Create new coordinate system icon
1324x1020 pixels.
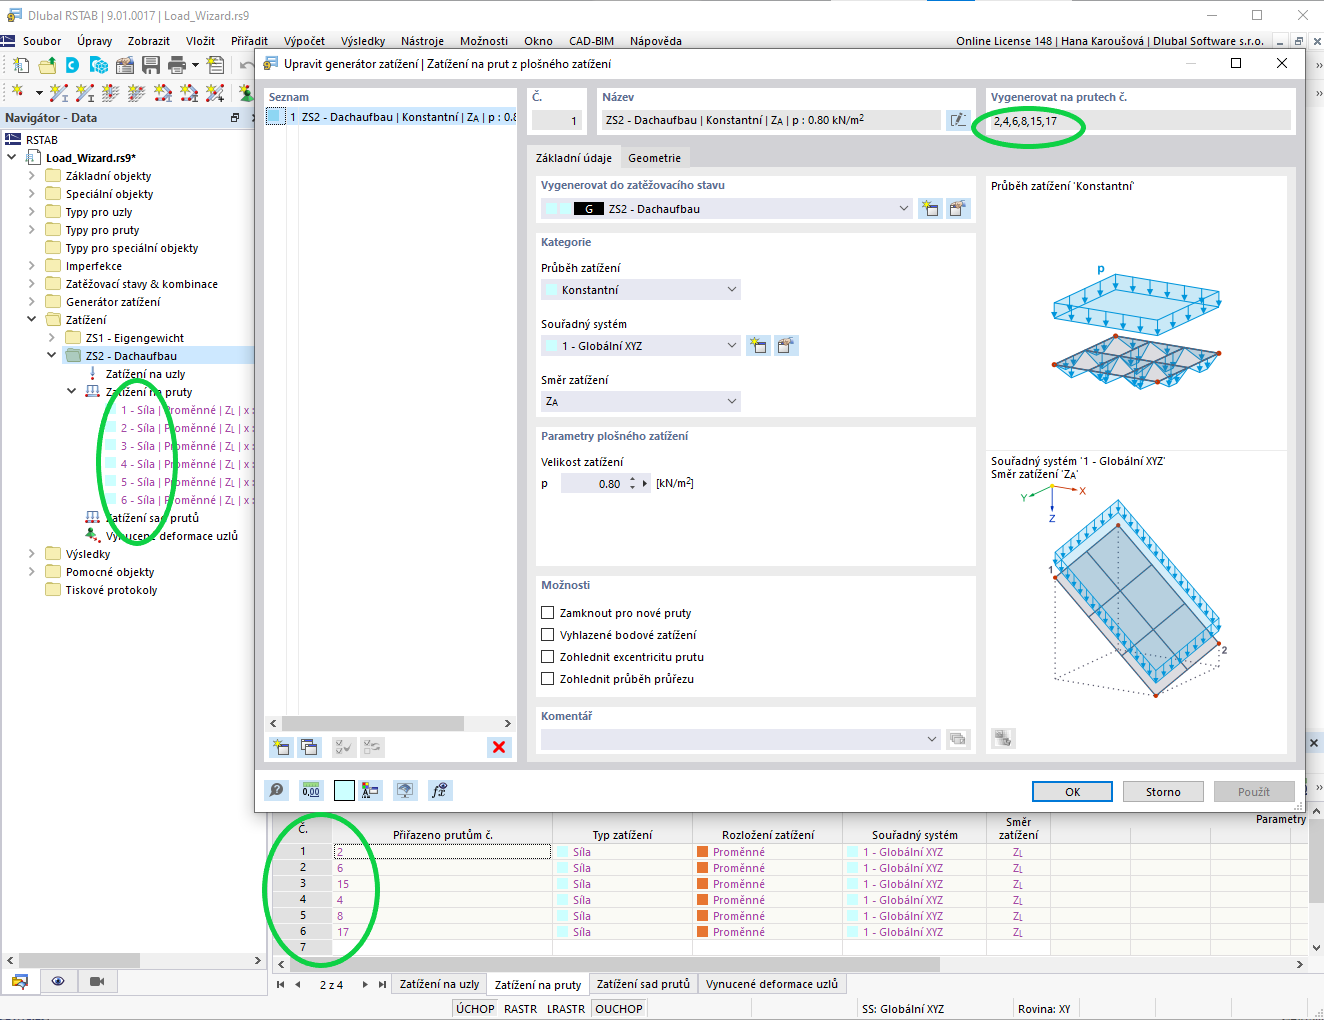tap(759, 346)
